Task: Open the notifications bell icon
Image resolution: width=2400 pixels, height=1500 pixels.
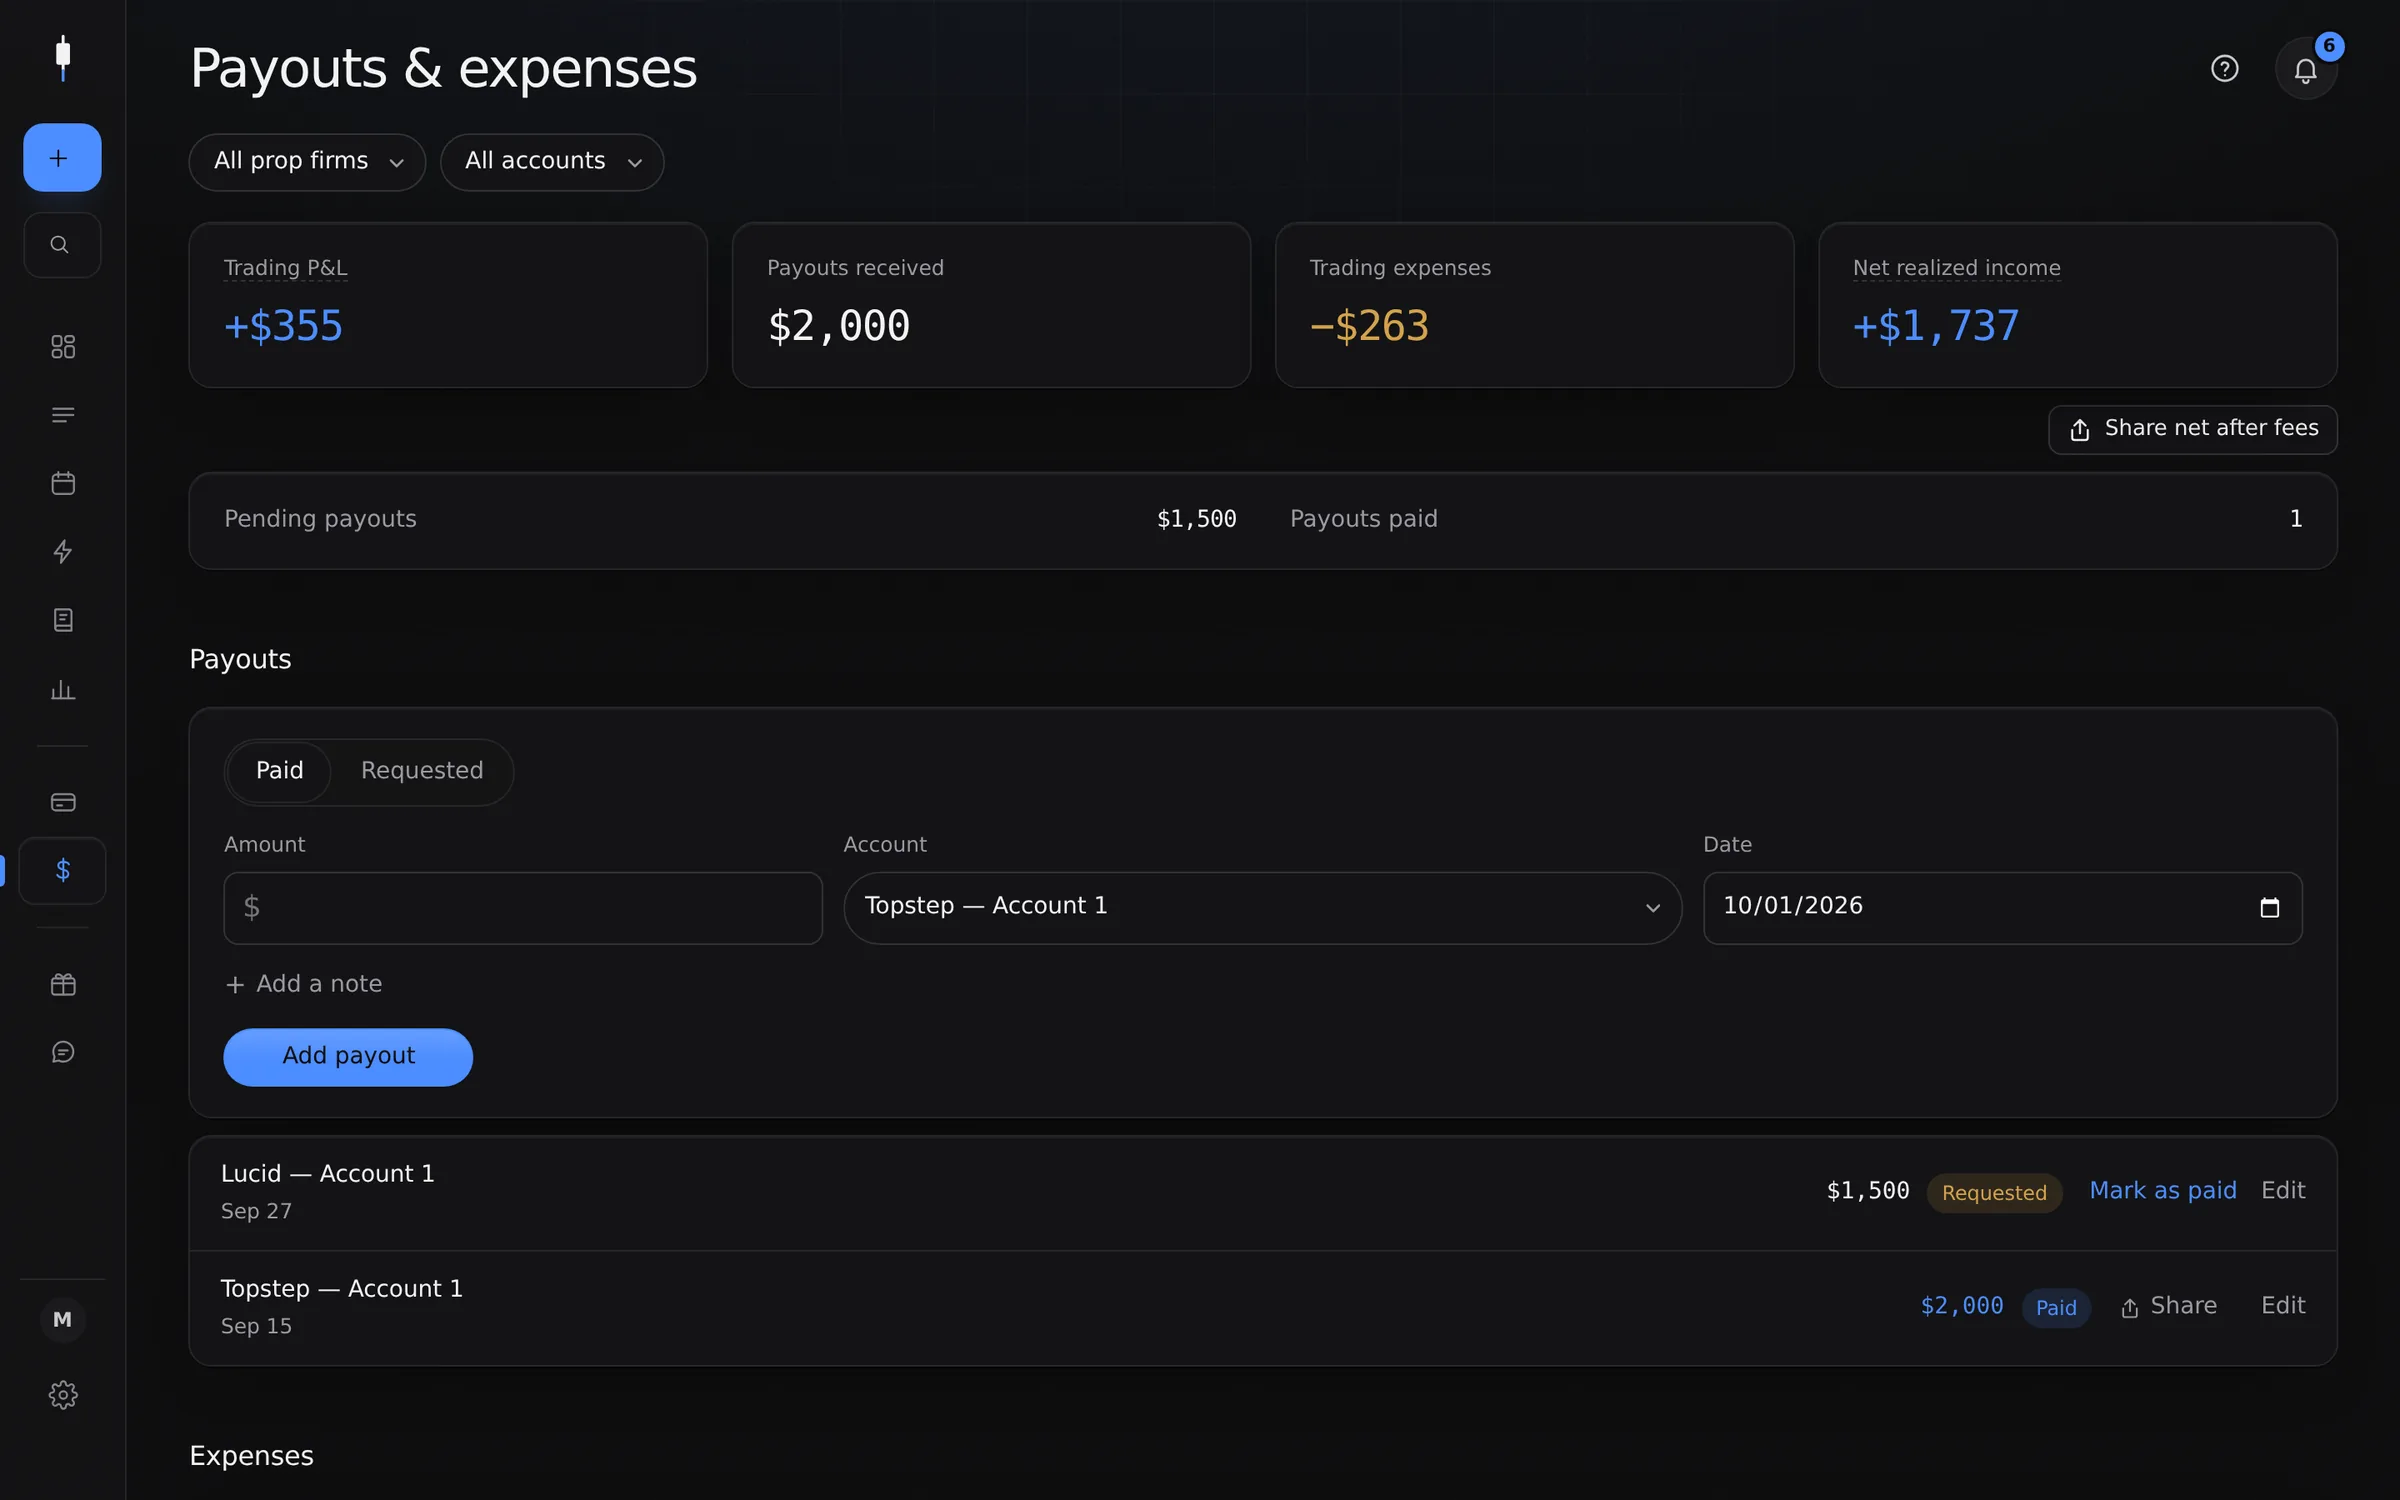Action: (2305, 69)
